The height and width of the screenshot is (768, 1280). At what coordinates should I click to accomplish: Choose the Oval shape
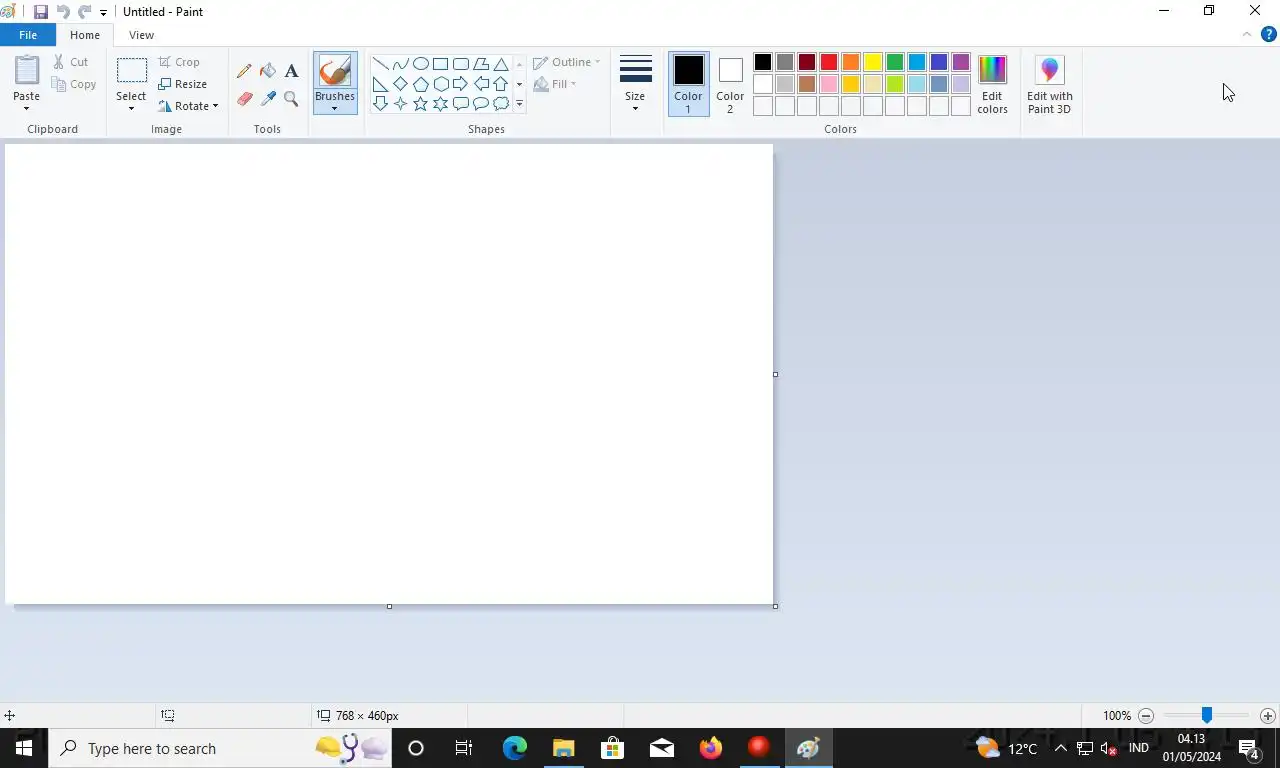420,64
